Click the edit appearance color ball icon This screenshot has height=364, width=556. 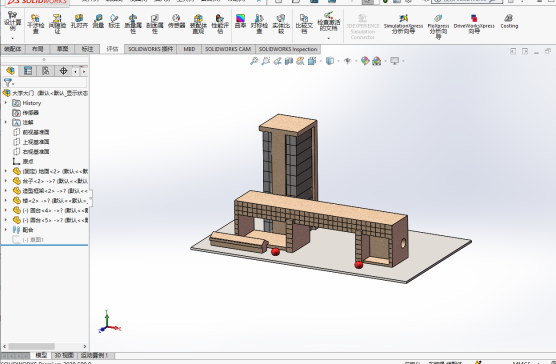click(x=365, y=61)
